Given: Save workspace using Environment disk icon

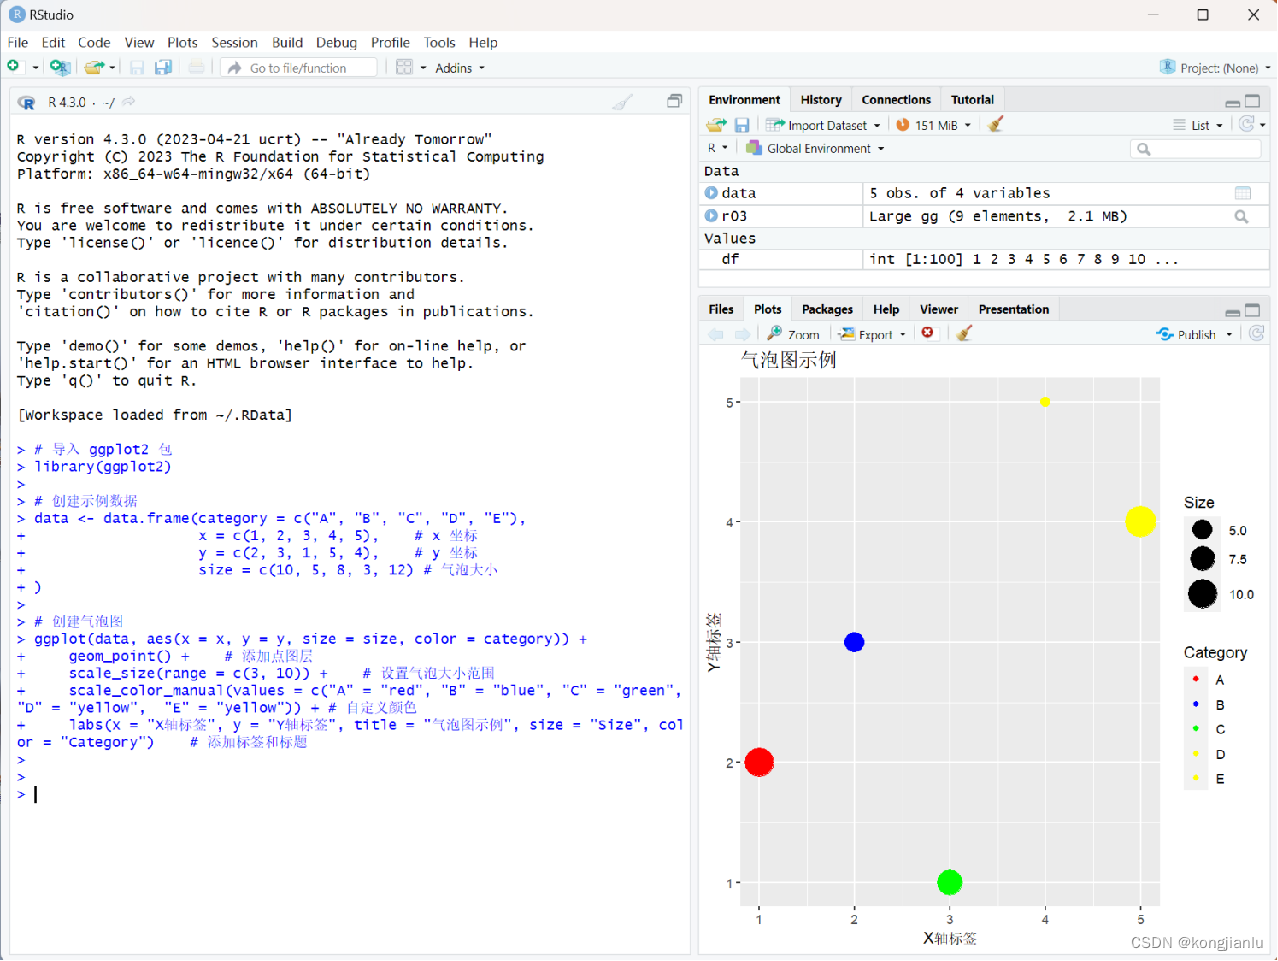Looking at the screenshot, I should click(742, 125).
